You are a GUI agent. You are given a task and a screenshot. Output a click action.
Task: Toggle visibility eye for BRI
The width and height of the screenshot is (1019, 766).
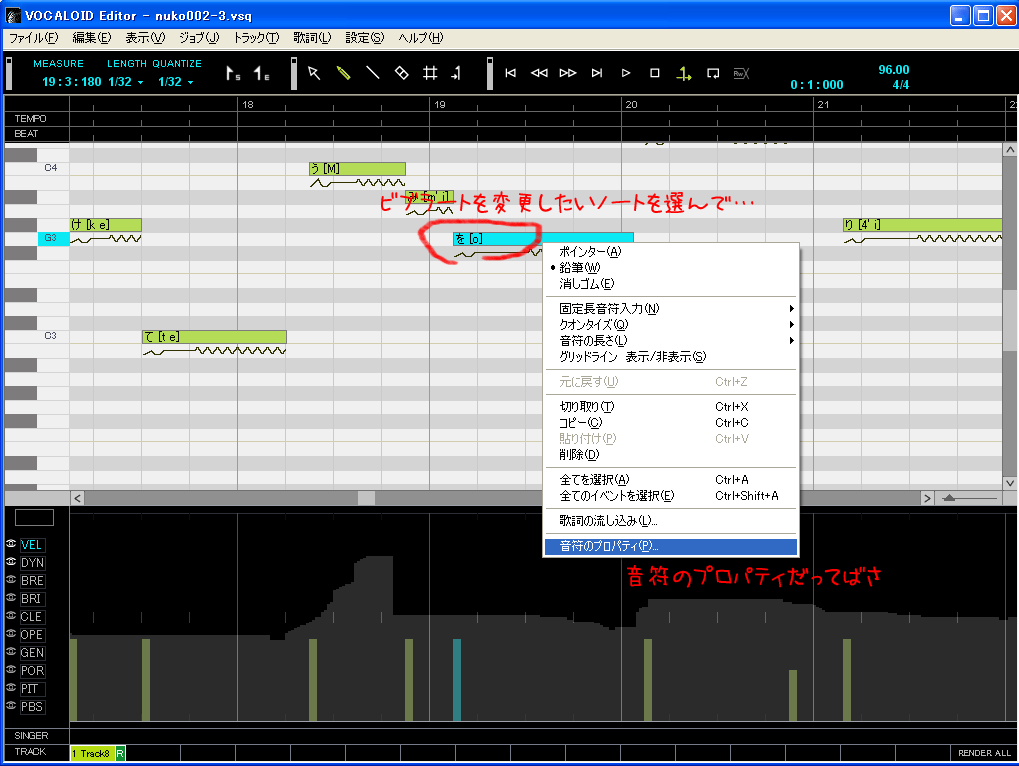point(11,598)
